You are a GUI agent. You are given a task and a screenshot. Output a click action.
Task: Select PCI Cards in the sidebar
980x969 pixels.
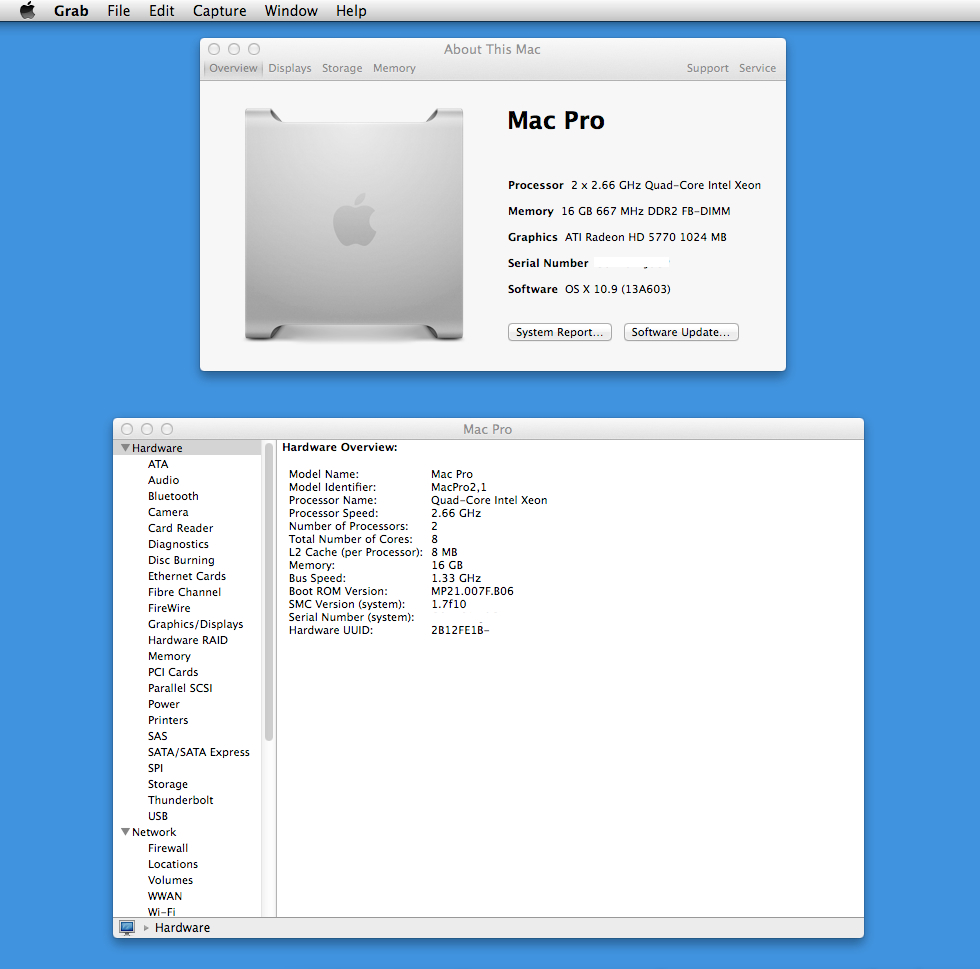(x=173, y=672)
